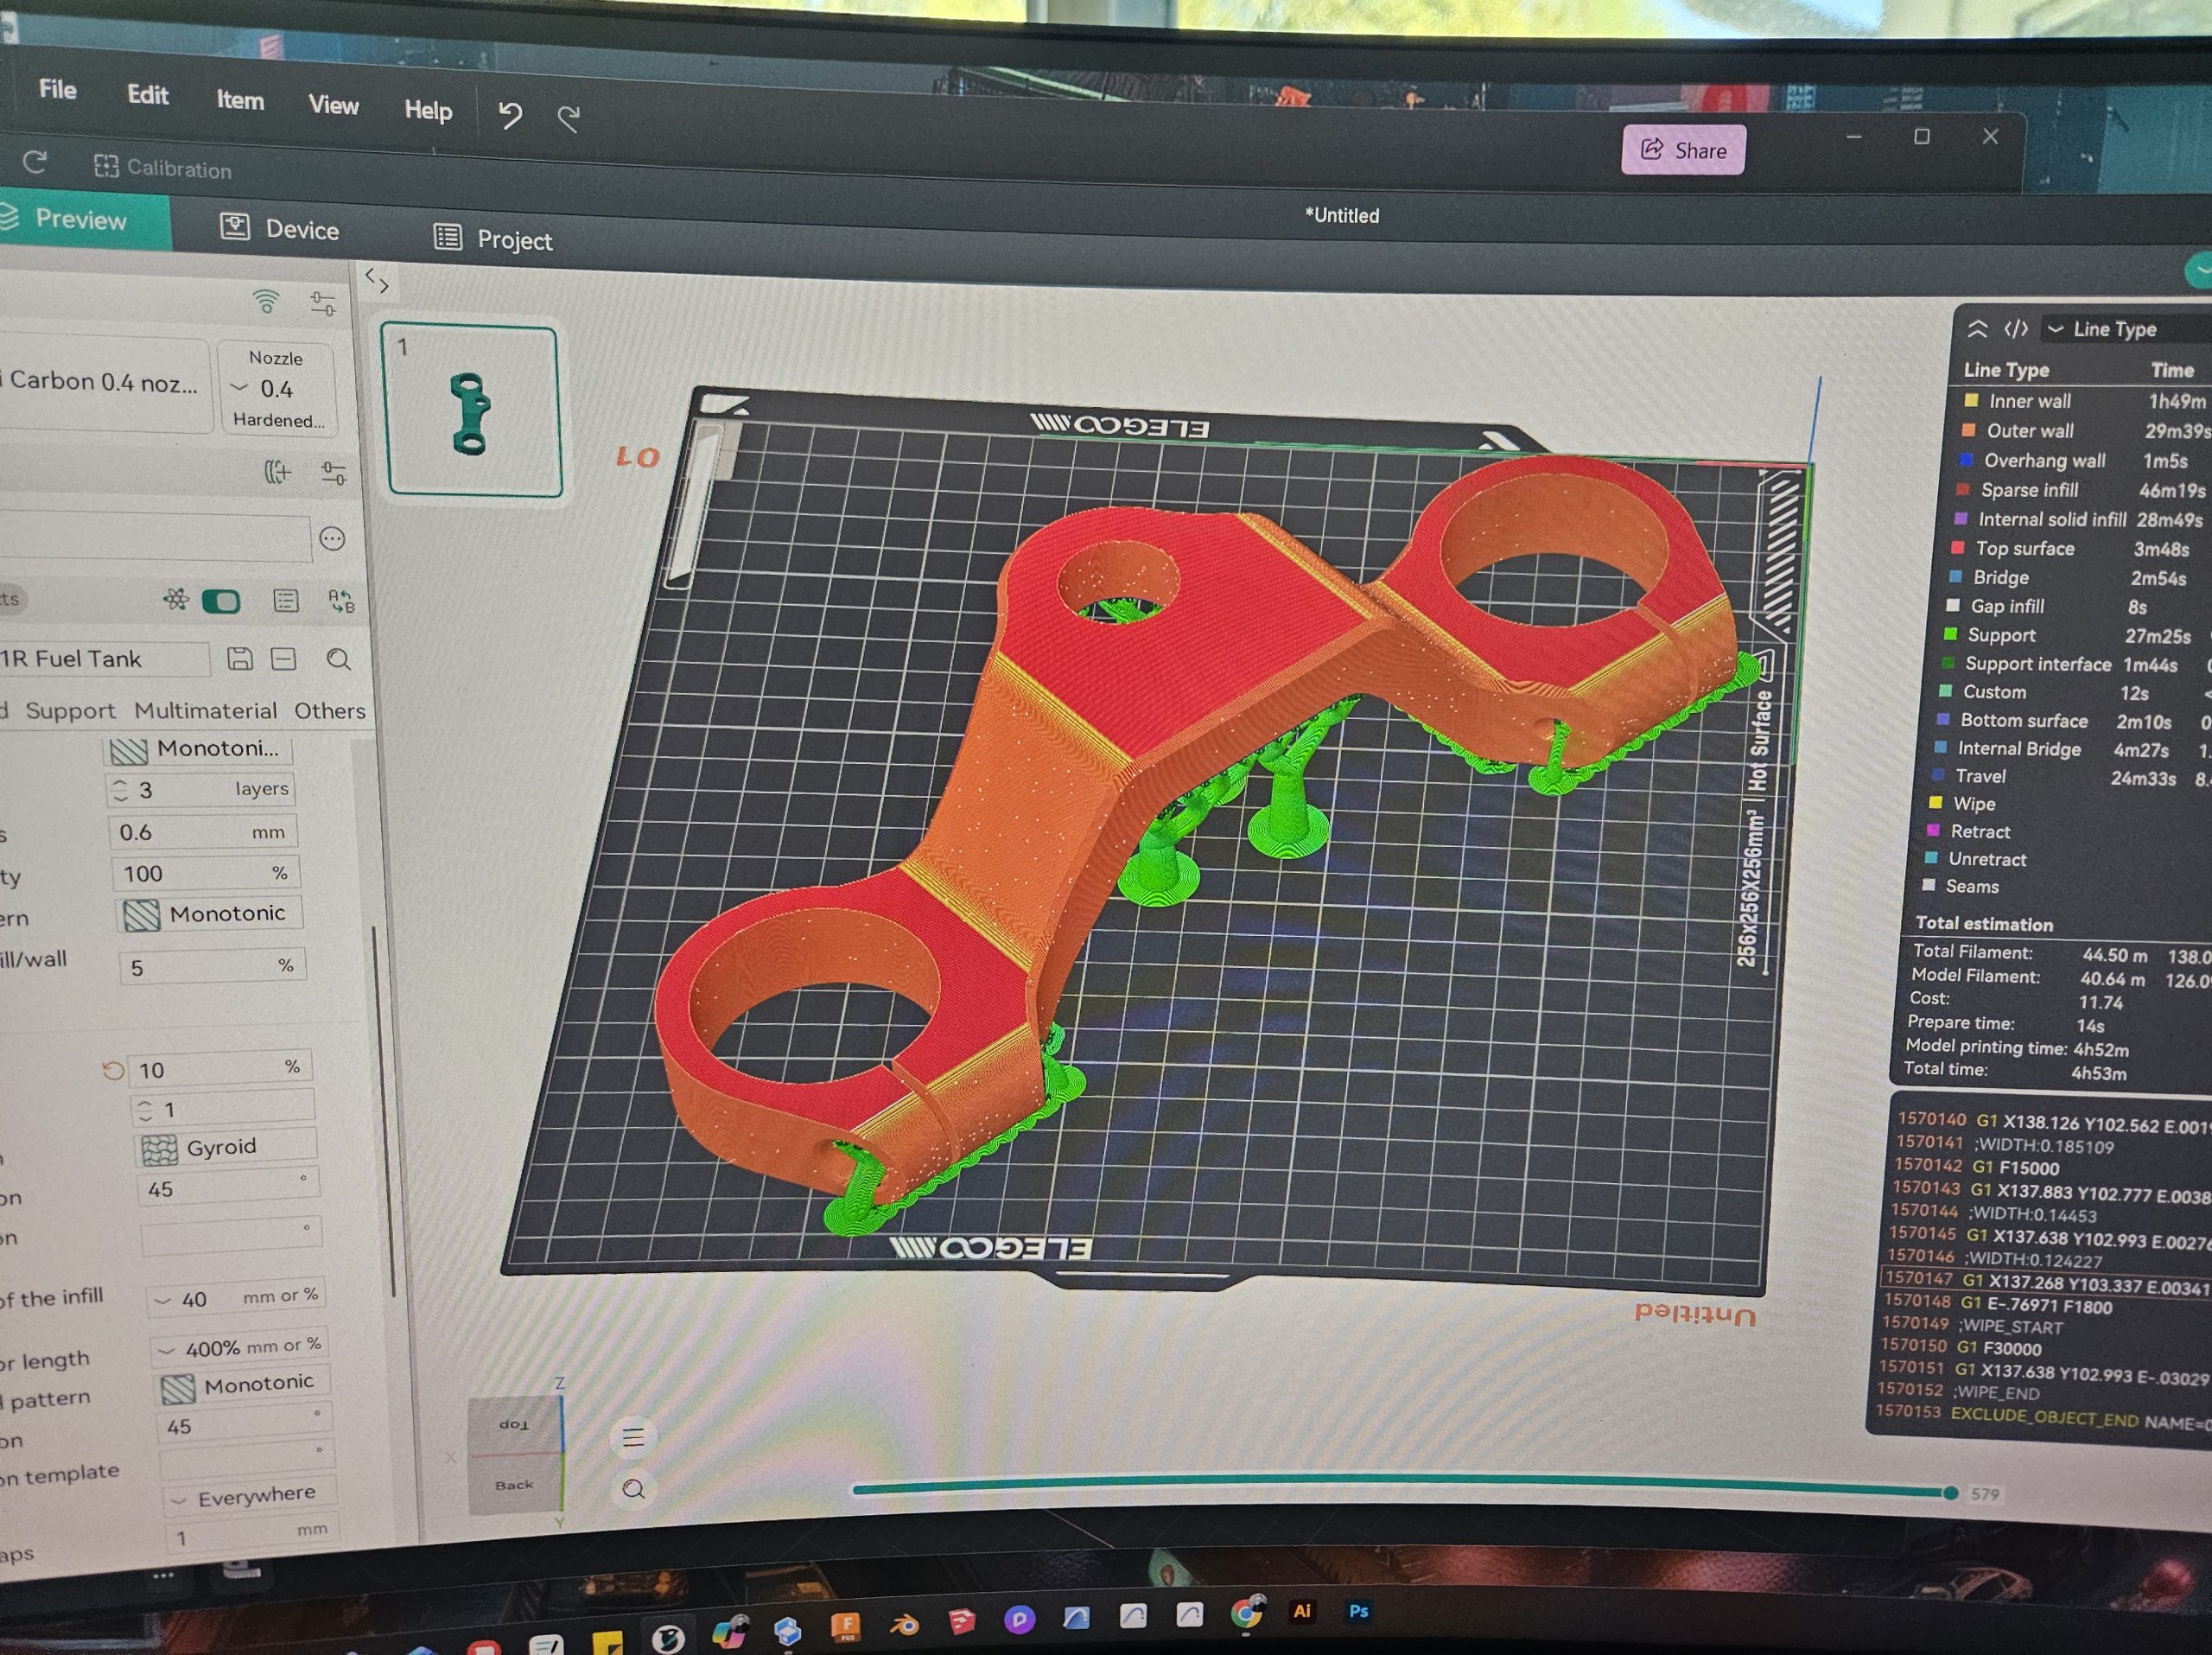Click the delete preset minus icon

[284, 659]
